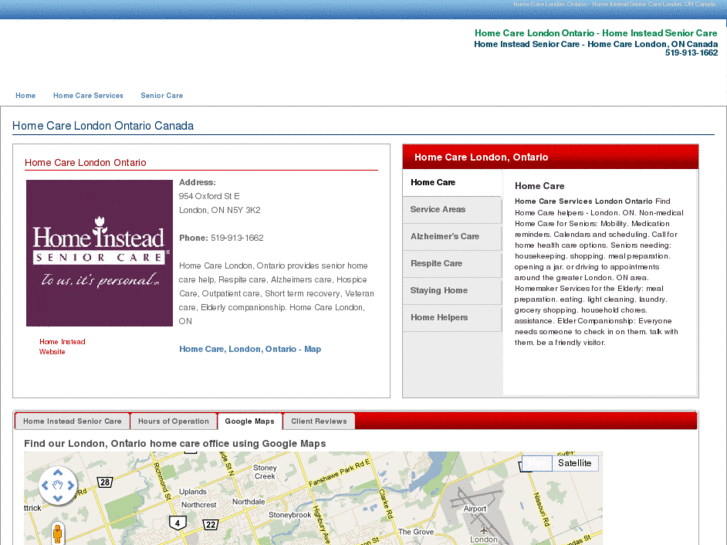This screenshot has width=727, height=545.
Task: Select the Service Areas side tab
Action: click(453, 210)
